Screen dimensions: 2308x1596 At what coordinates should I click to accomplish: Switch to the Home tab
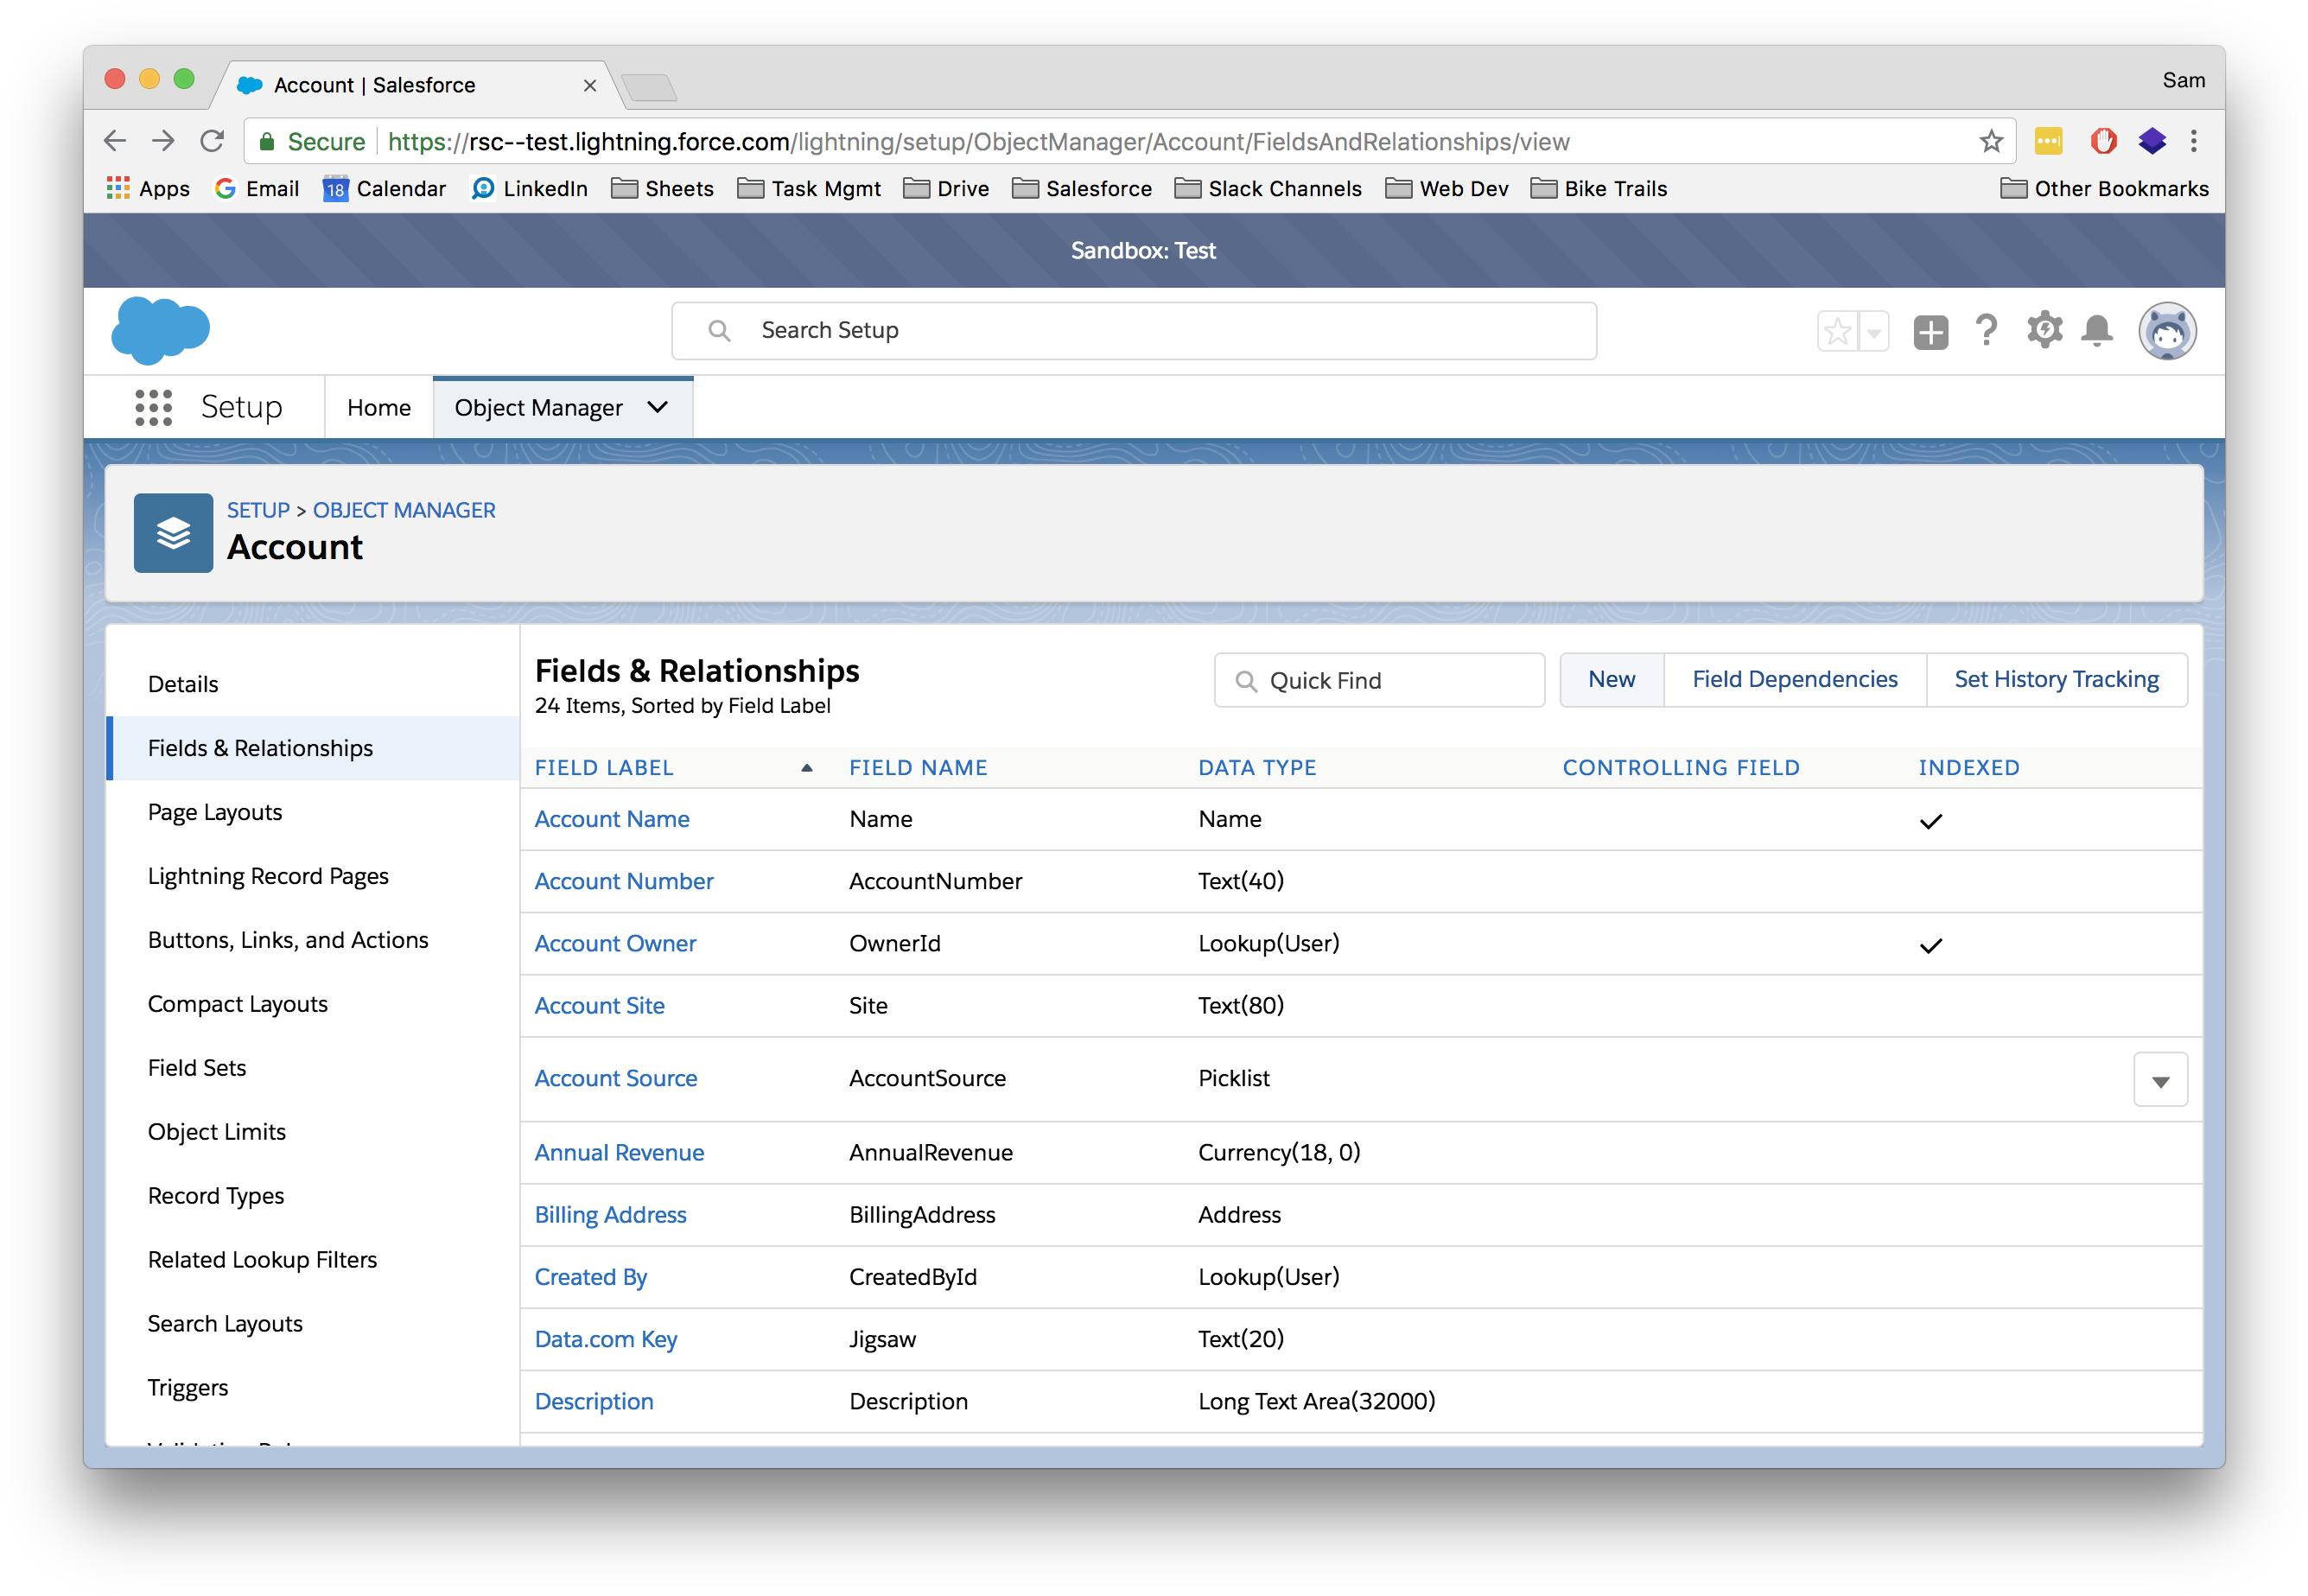(379, 408)
